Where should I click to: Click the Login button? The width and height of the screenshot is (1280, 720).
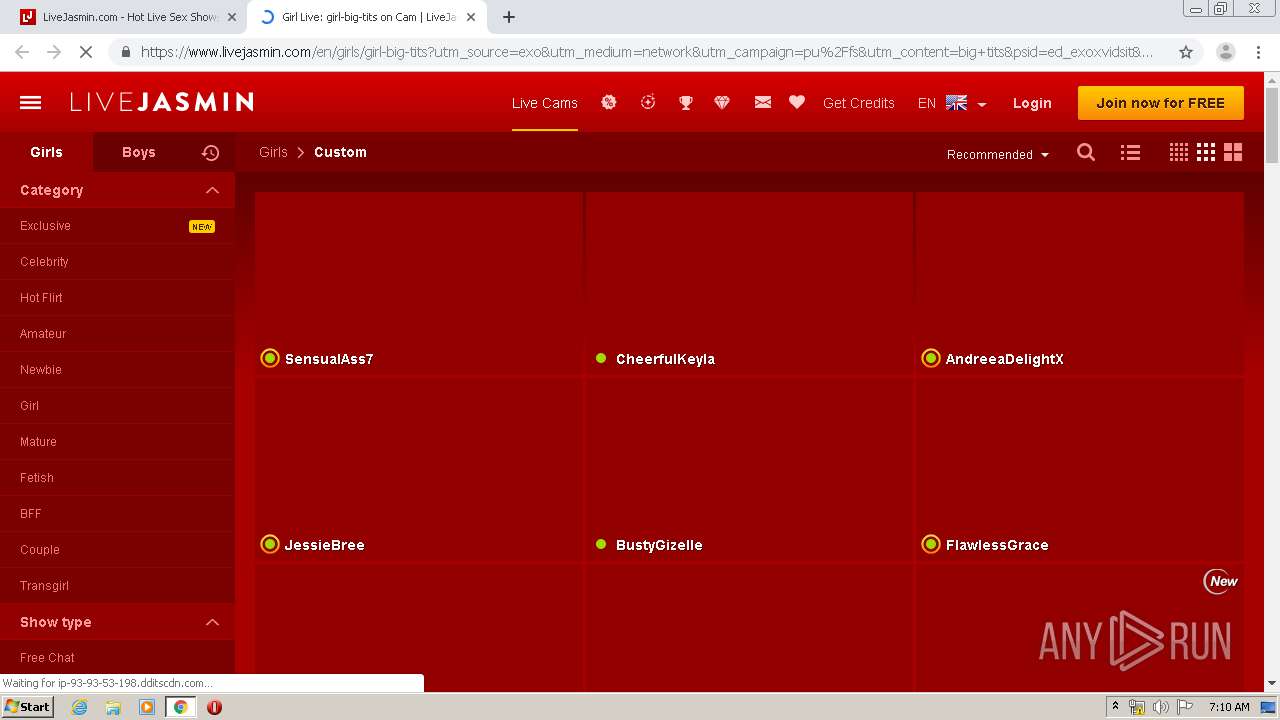1032,103
